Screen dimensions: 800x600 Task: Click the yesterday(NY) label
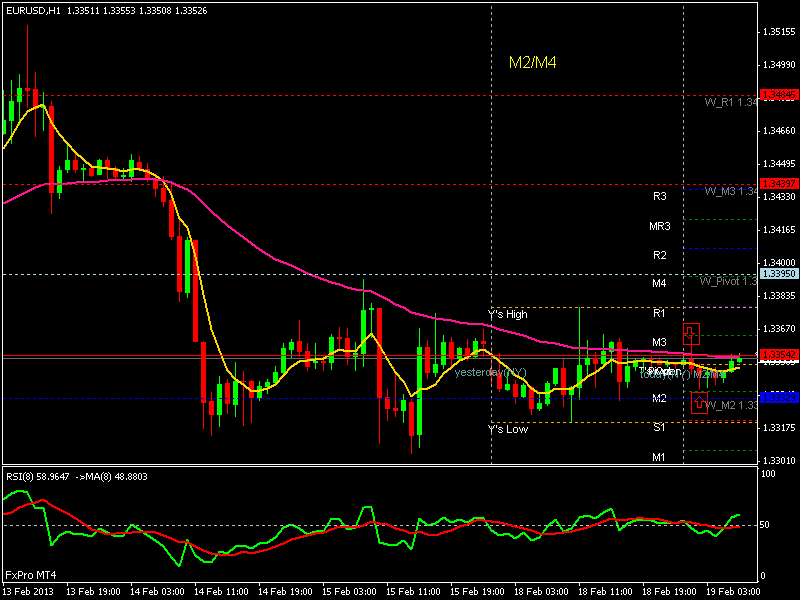point(490,372)
